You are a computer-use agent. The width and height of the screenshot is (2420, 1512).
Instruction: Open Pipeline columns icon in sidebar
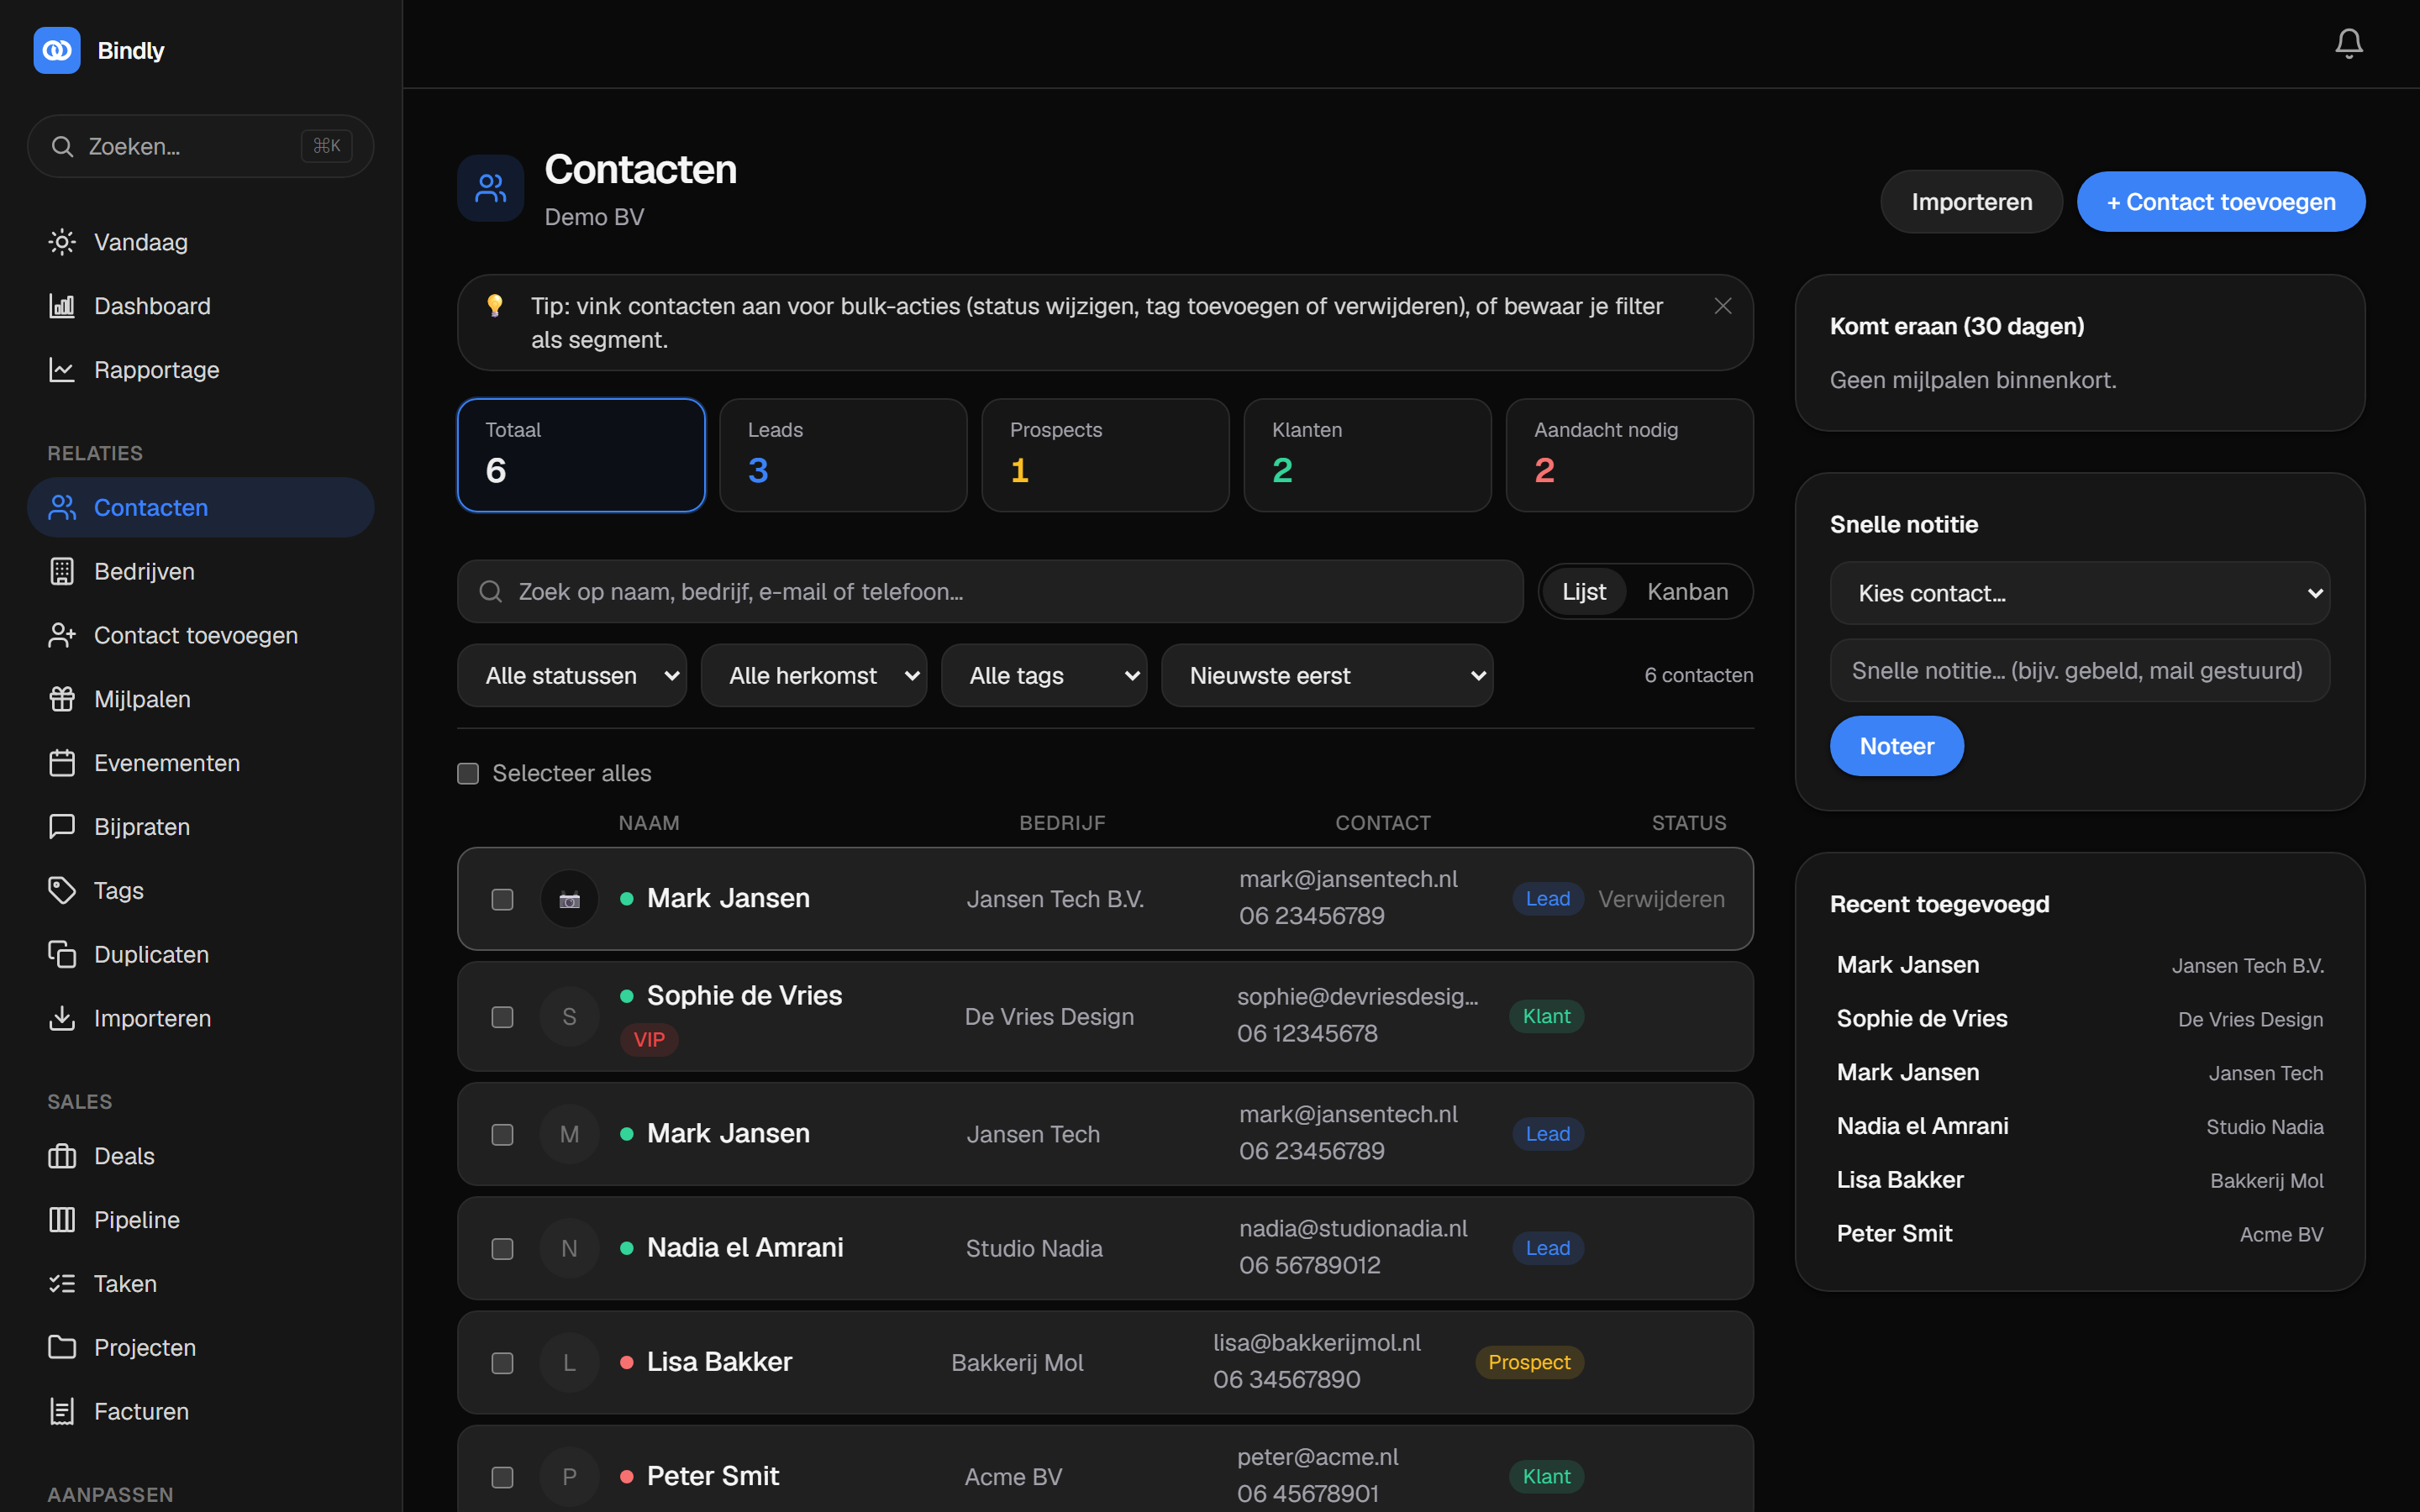tap(62, 1219)
